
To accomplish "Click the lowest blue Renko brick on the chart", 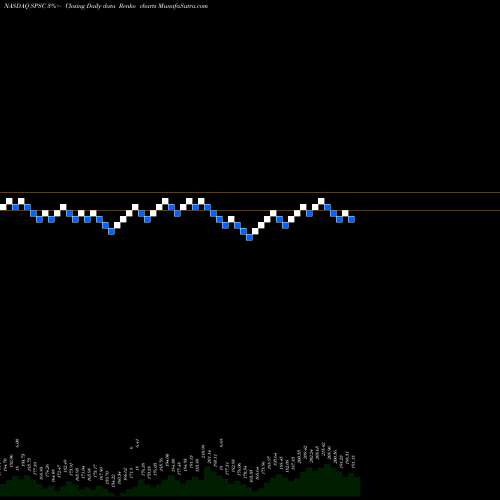I will pos(249,237).
